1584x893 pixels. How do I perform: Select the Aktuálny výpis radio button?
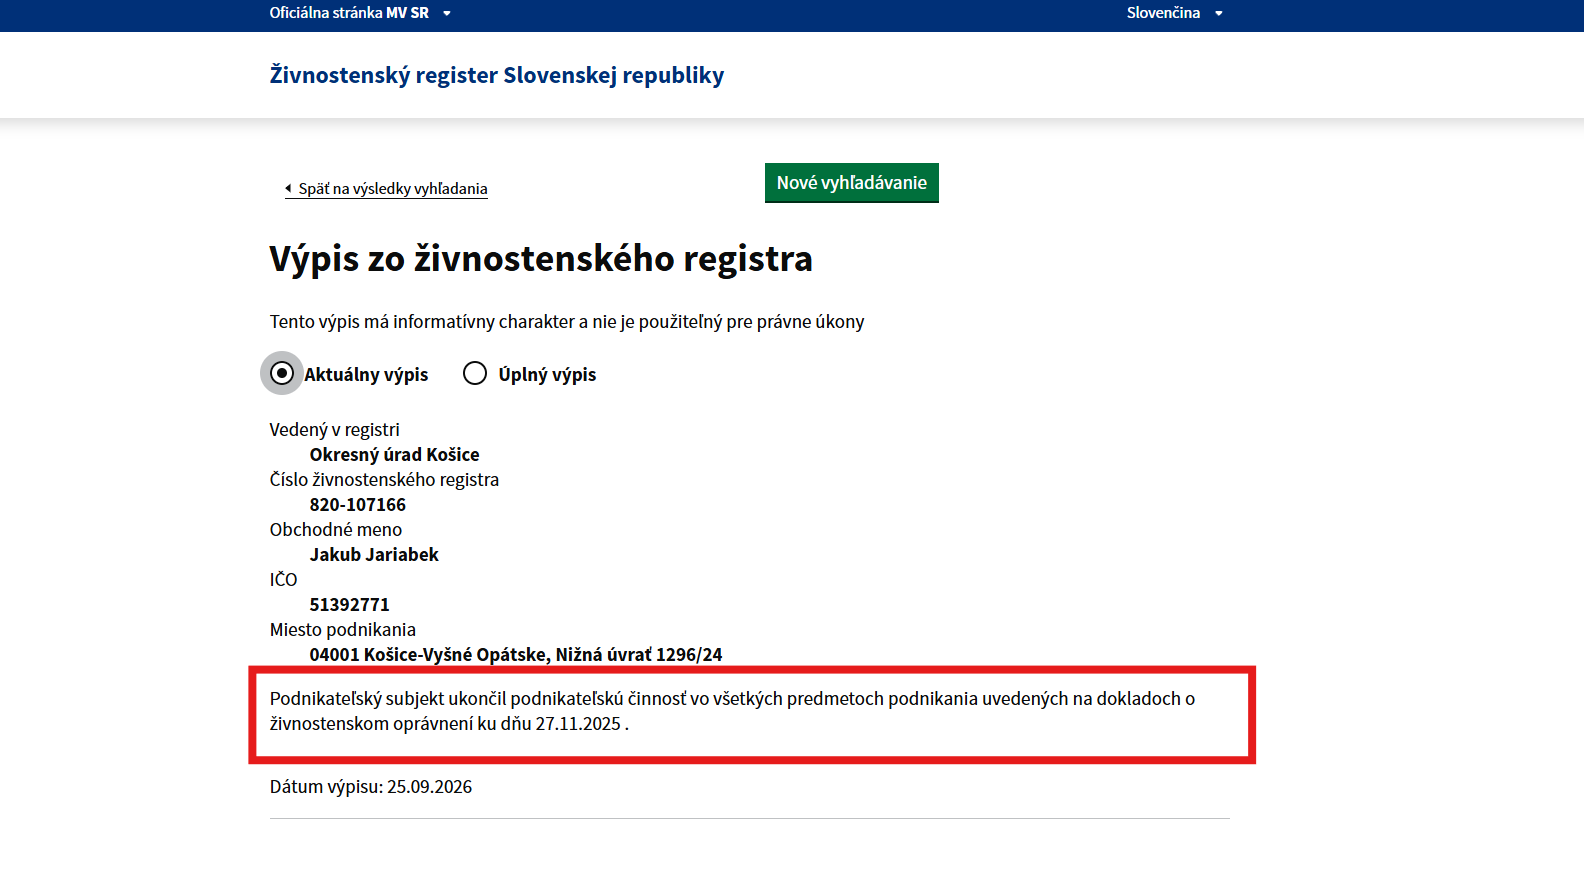[282, 373]
